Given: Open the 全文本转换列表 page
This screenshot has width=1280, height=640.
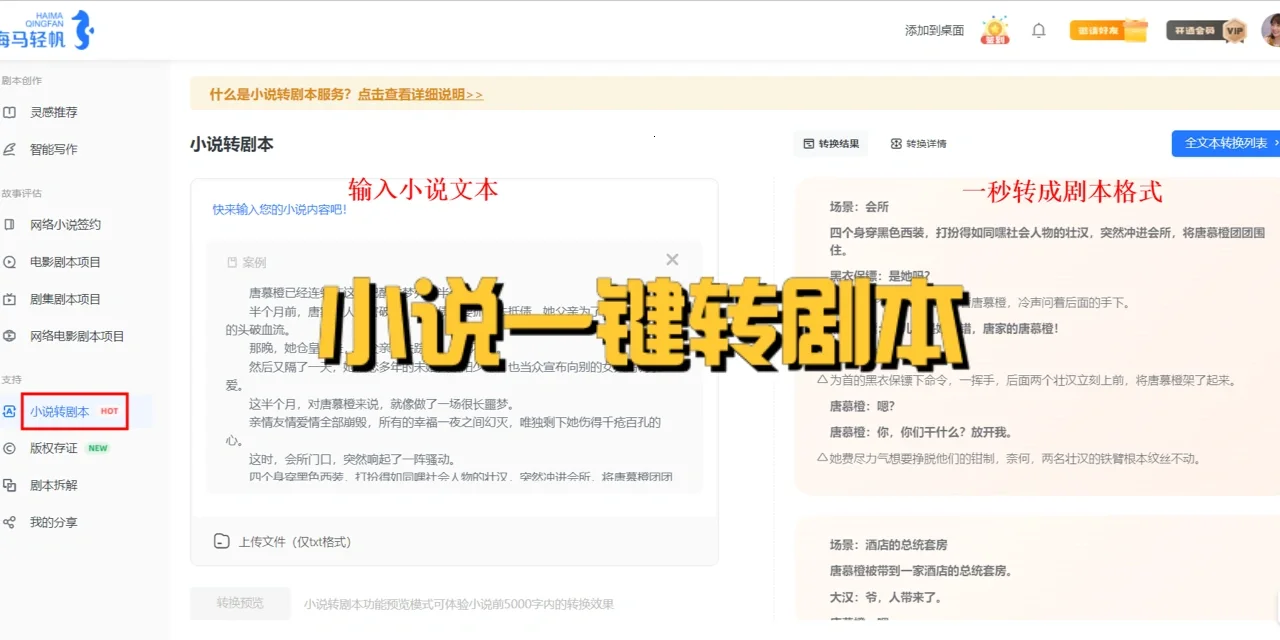Looking at the screenshot, I should pyautogui.click(x=1227, y=143).
